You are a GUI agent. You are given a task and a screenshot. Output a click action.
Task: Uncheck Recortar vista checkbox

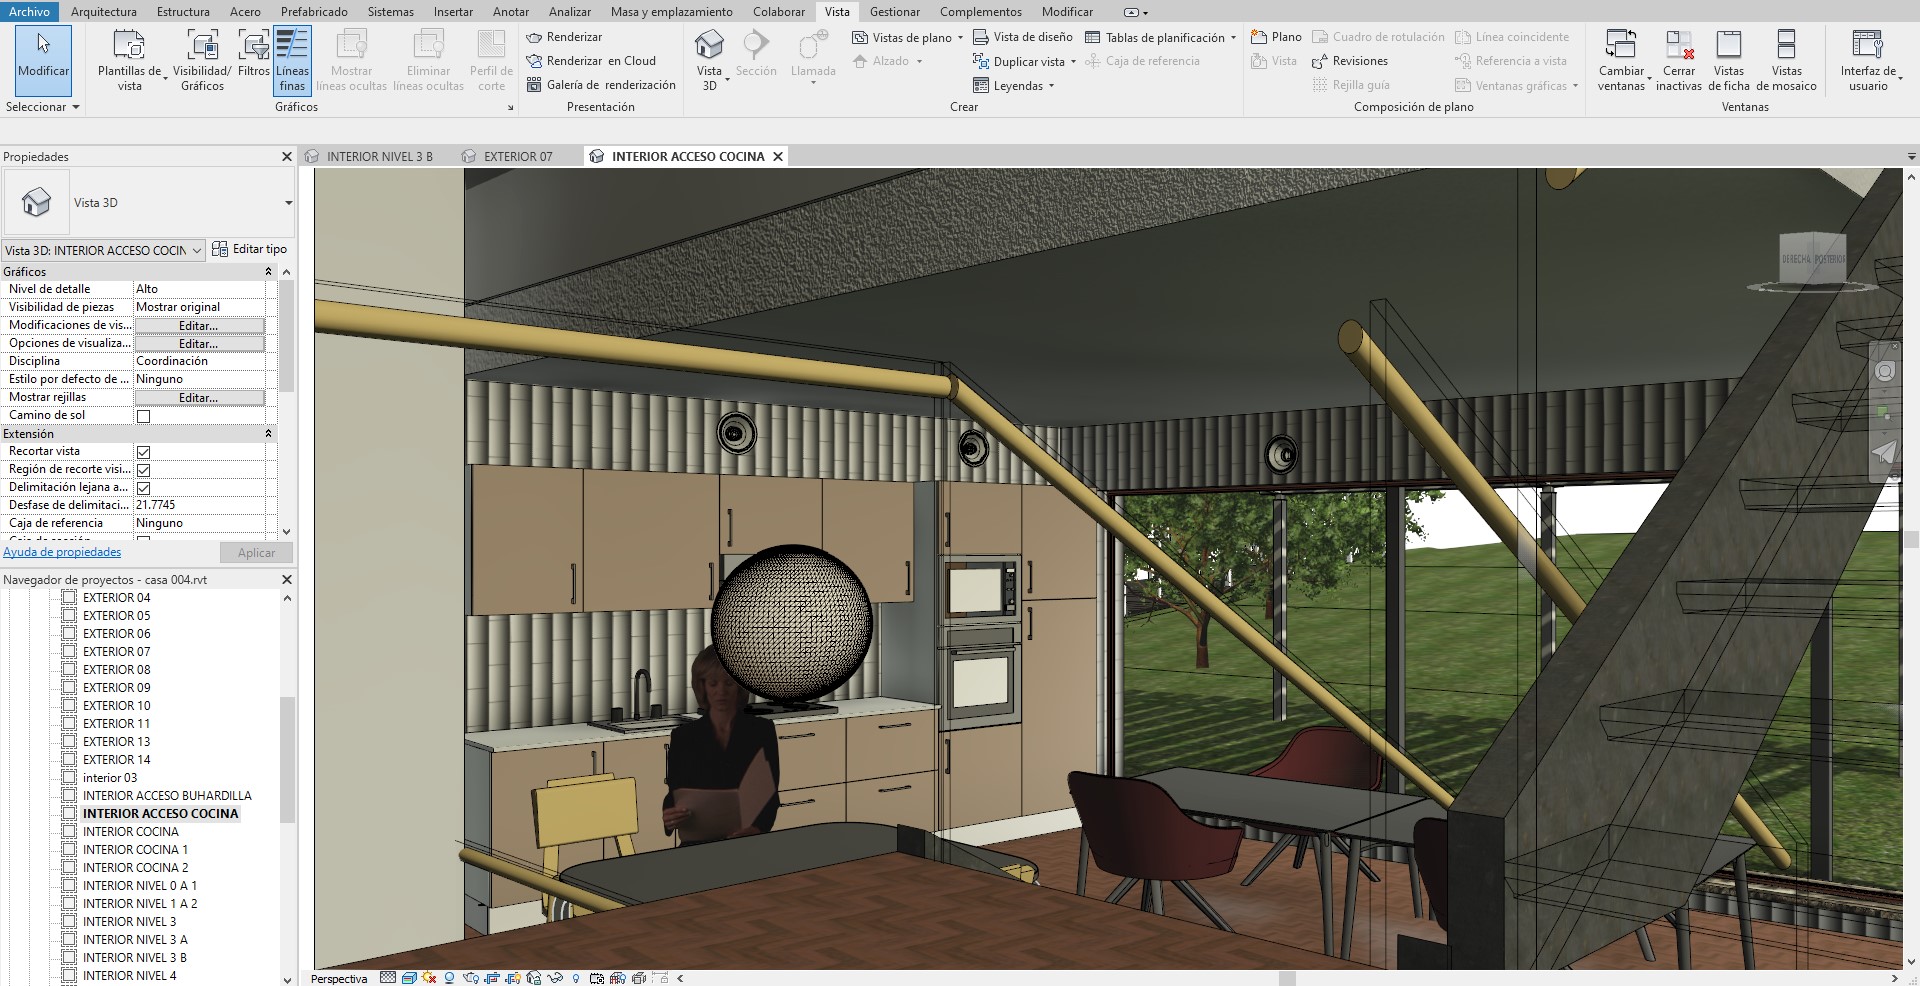pos(143,452)
